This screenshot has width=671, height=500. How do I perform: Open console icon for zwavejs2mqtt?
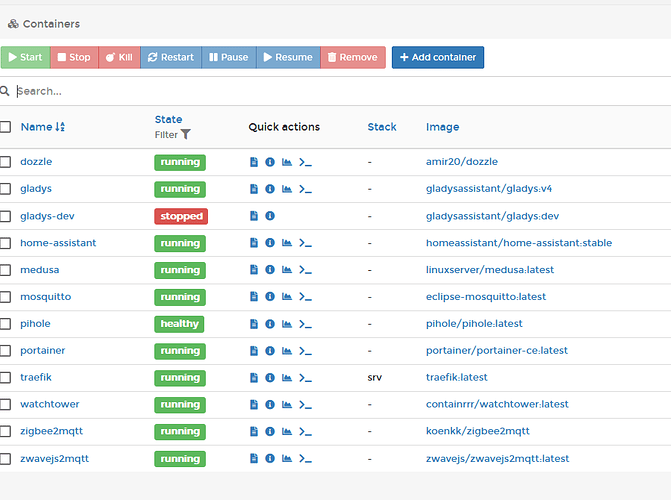pyautogui.click(x=305, y=458)
